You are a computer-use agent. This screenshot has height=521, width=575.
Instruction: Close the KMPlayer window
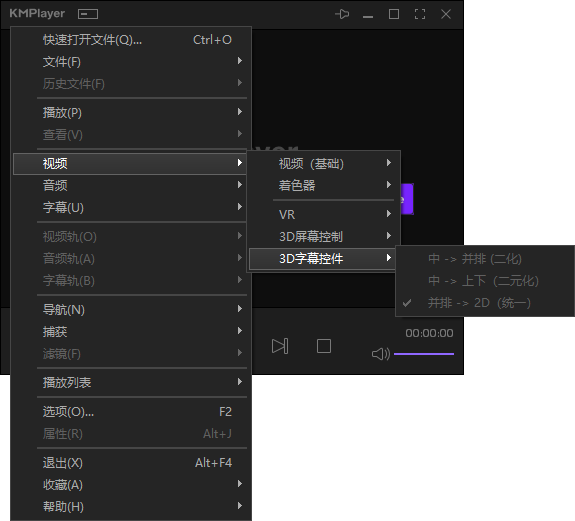[x=446, y=14]
